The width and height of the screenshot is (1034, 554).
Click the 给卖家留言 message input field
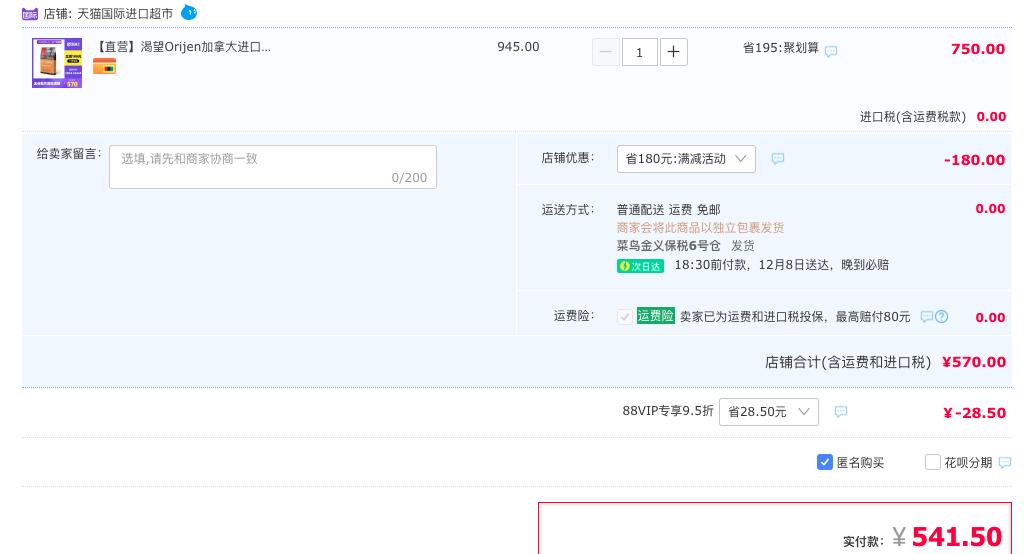[272, 167]
